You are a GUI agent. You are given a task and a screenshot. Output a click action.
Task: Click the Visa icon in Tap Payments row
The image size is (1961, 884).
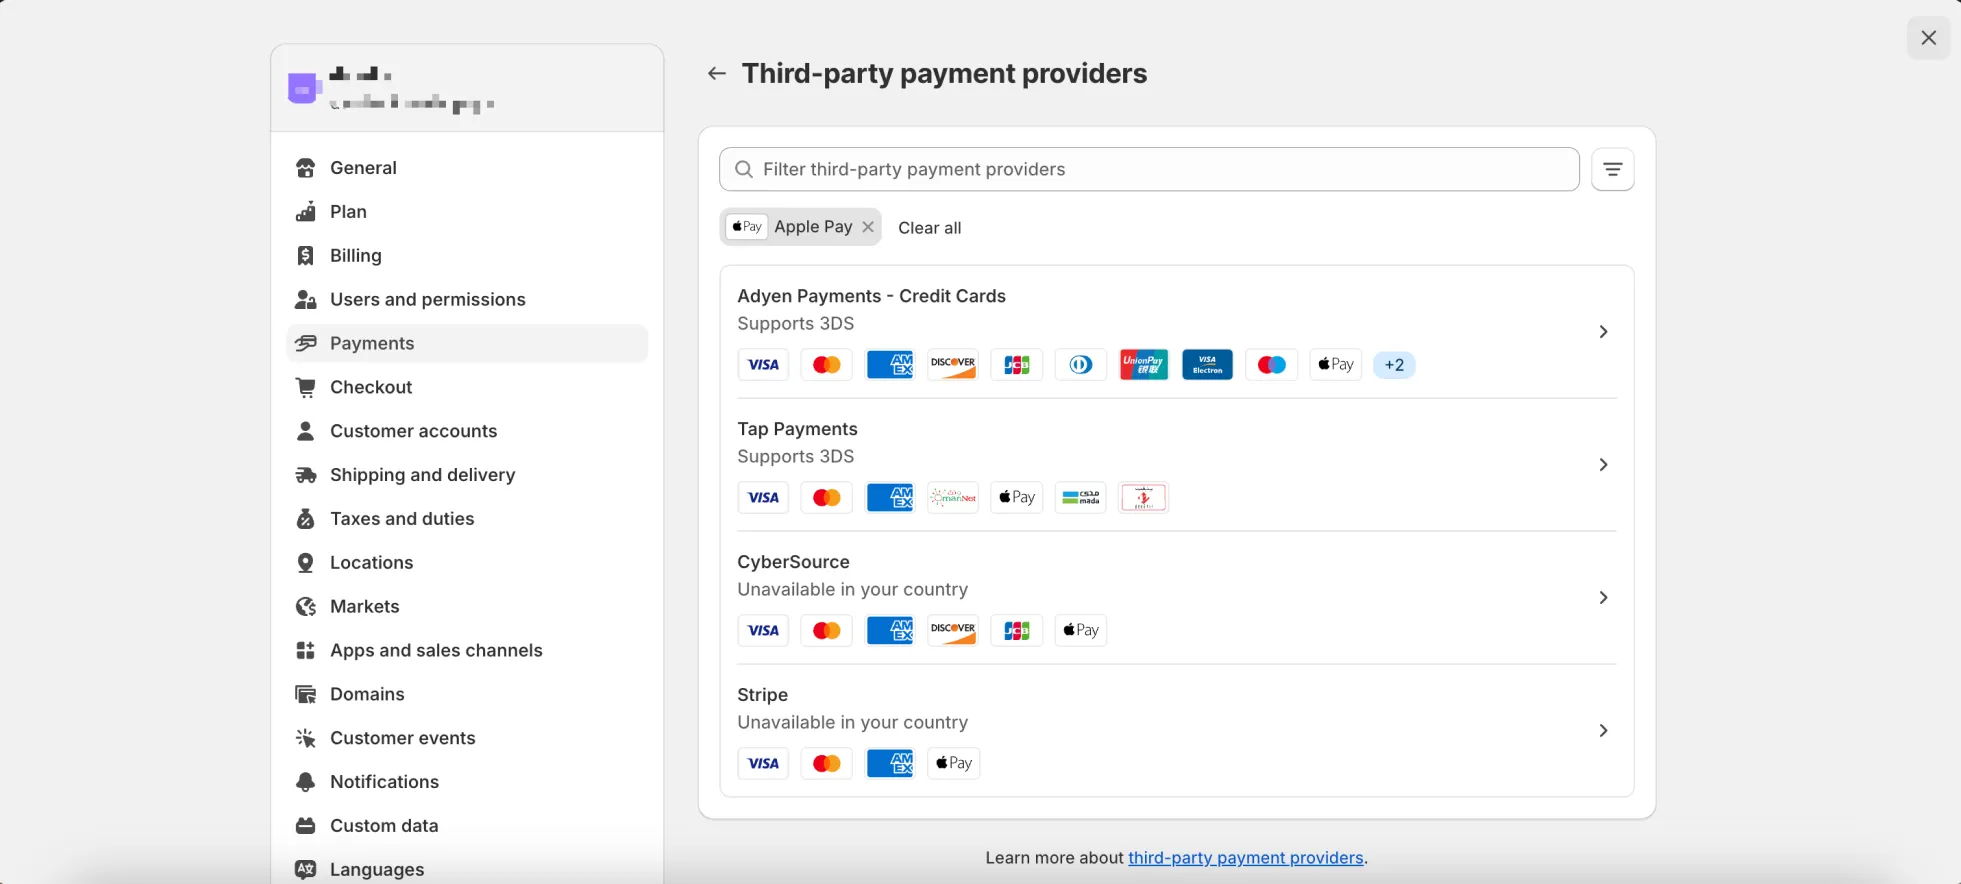tap(763, 498)
